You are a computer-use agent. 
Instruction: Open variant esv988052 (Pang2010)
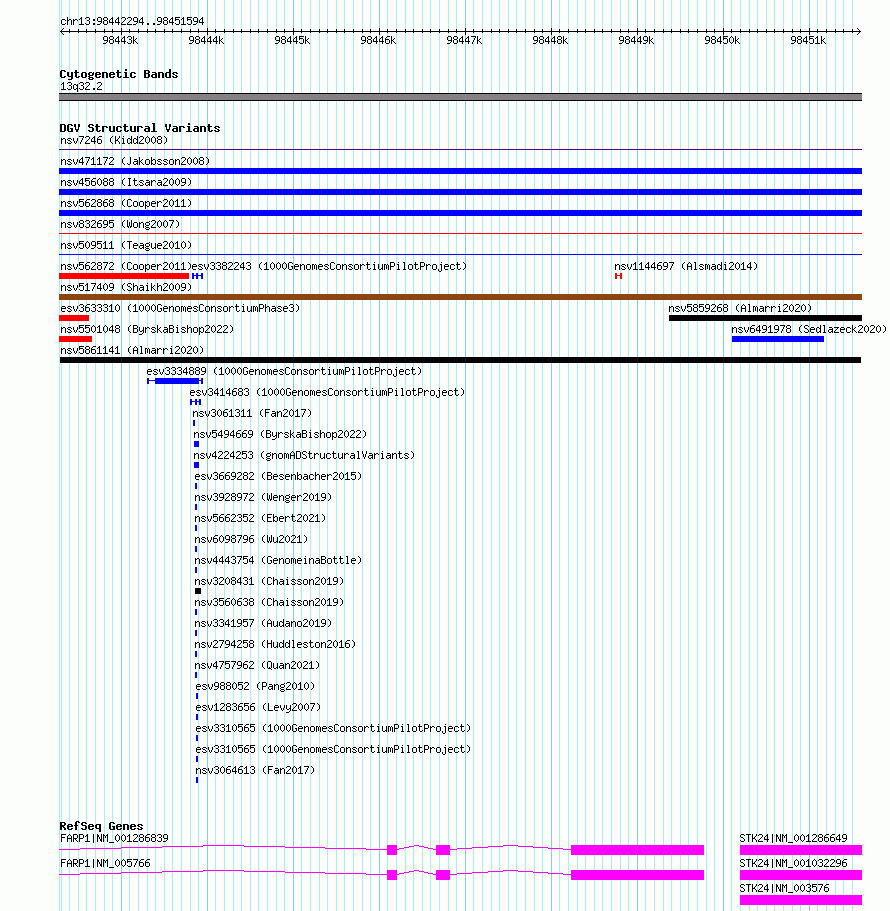(255, 686)
